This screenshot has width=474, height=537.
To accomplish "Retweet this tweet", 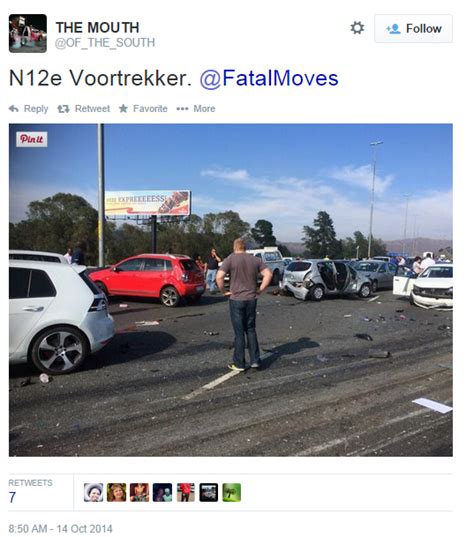I will click(x=84, y=109).
